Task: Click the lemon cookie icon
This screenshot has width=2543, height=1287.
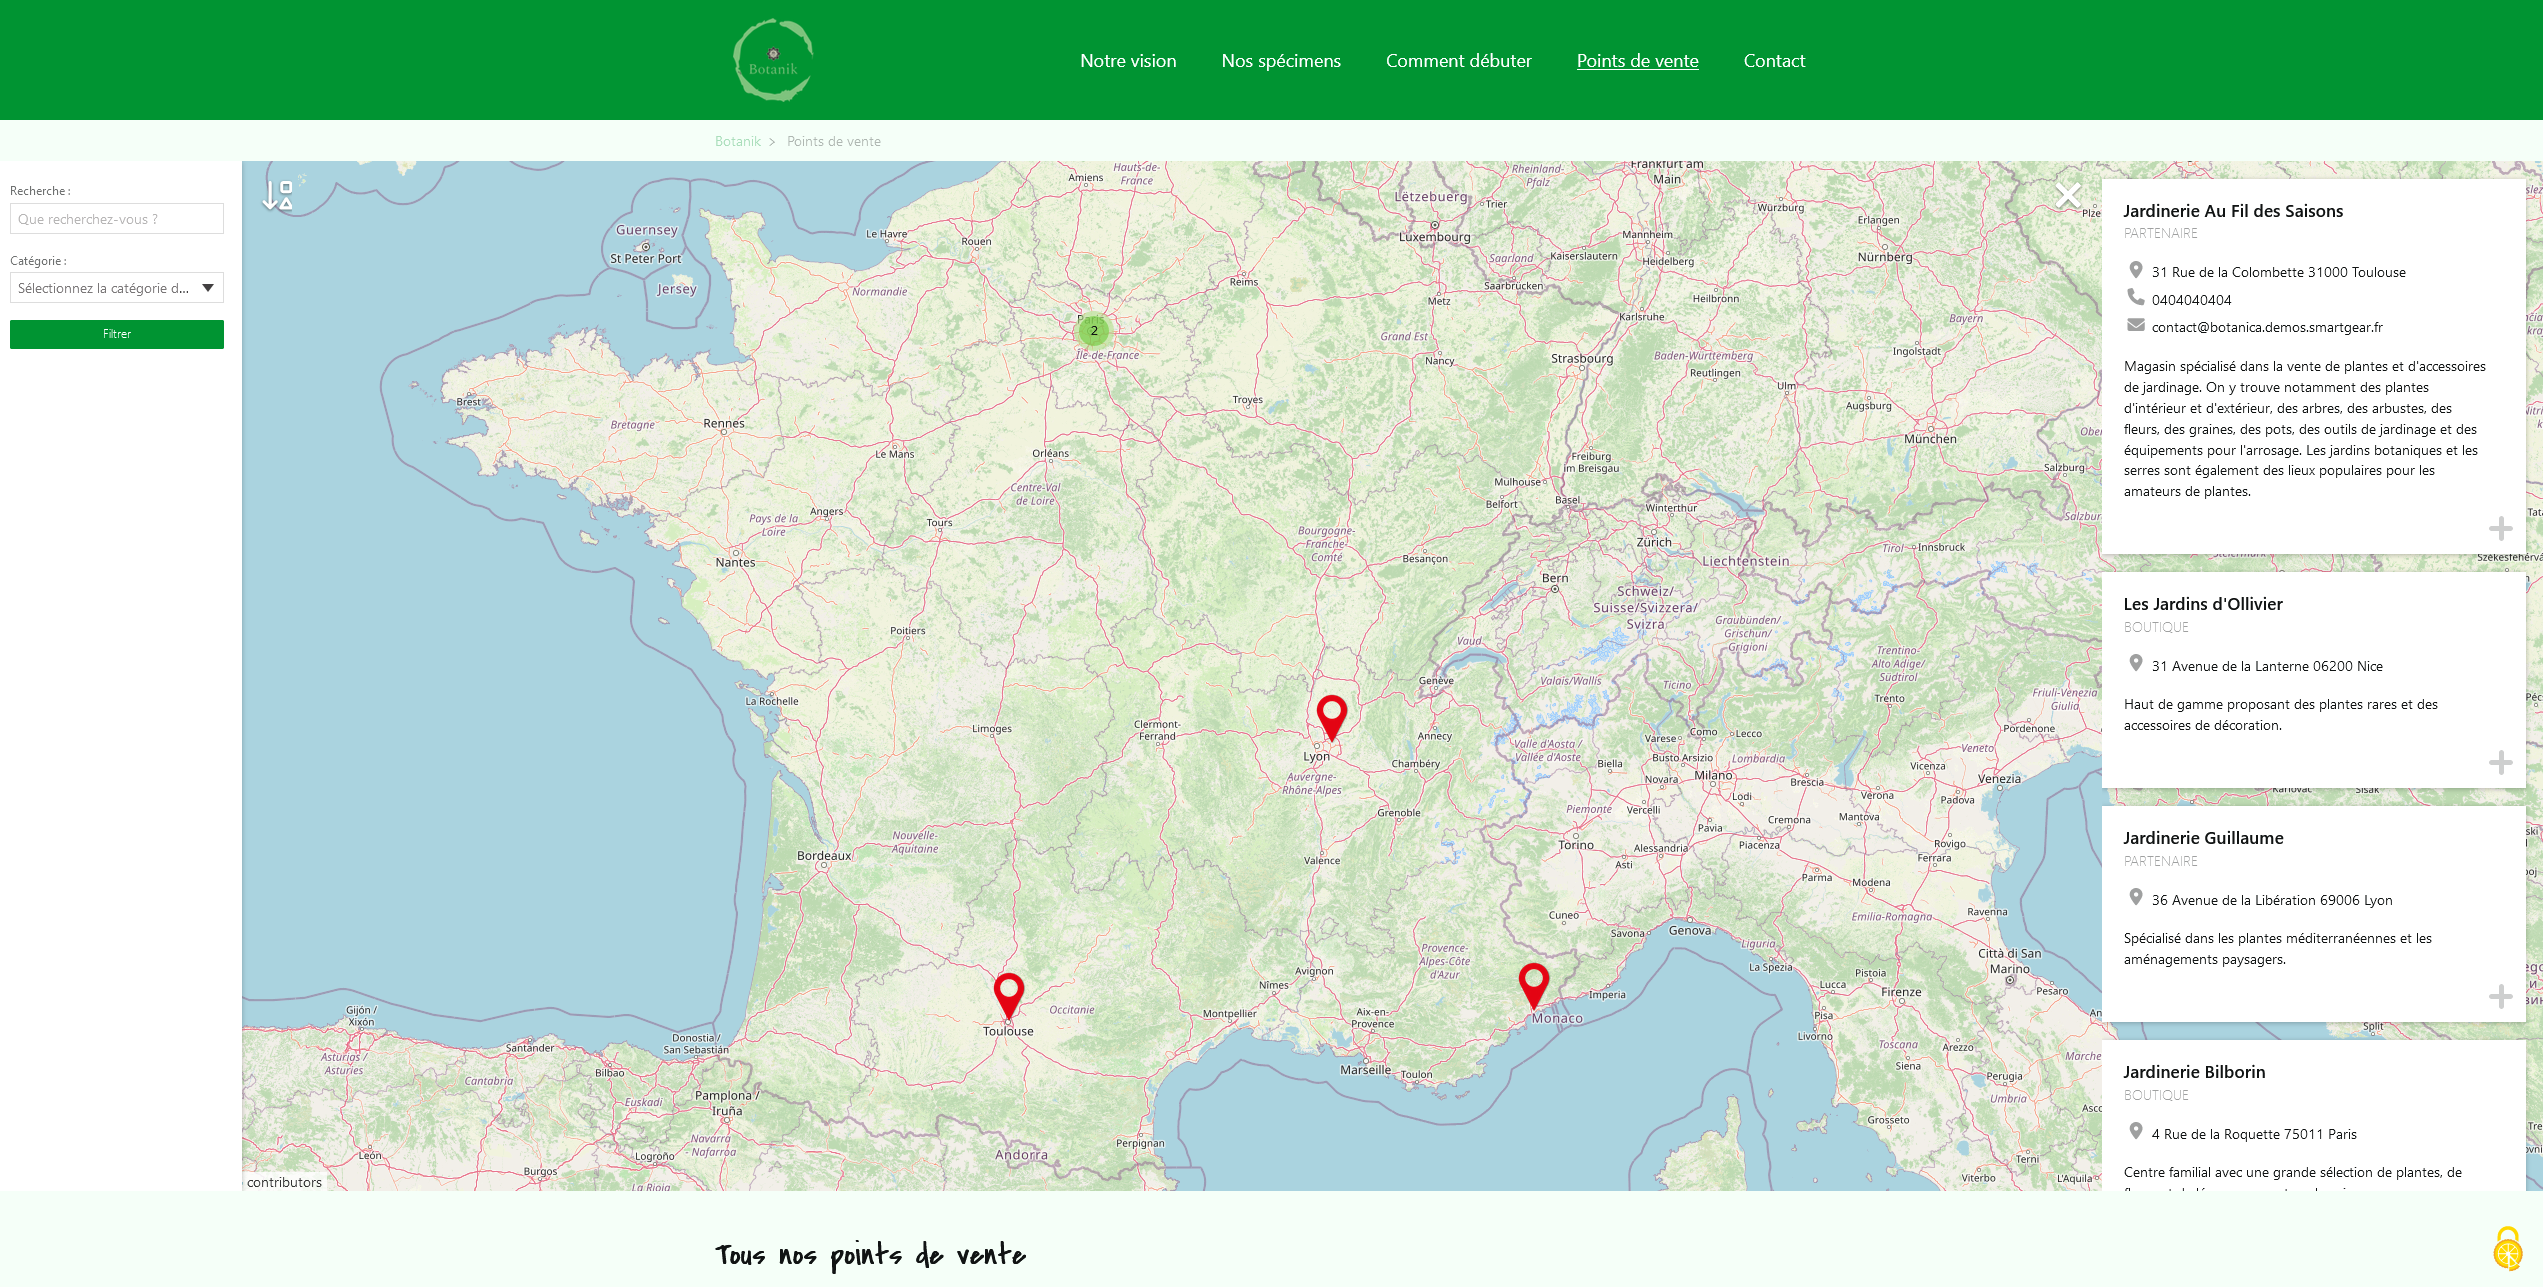Action: pyautogui.click(x=2508, y=1249)
